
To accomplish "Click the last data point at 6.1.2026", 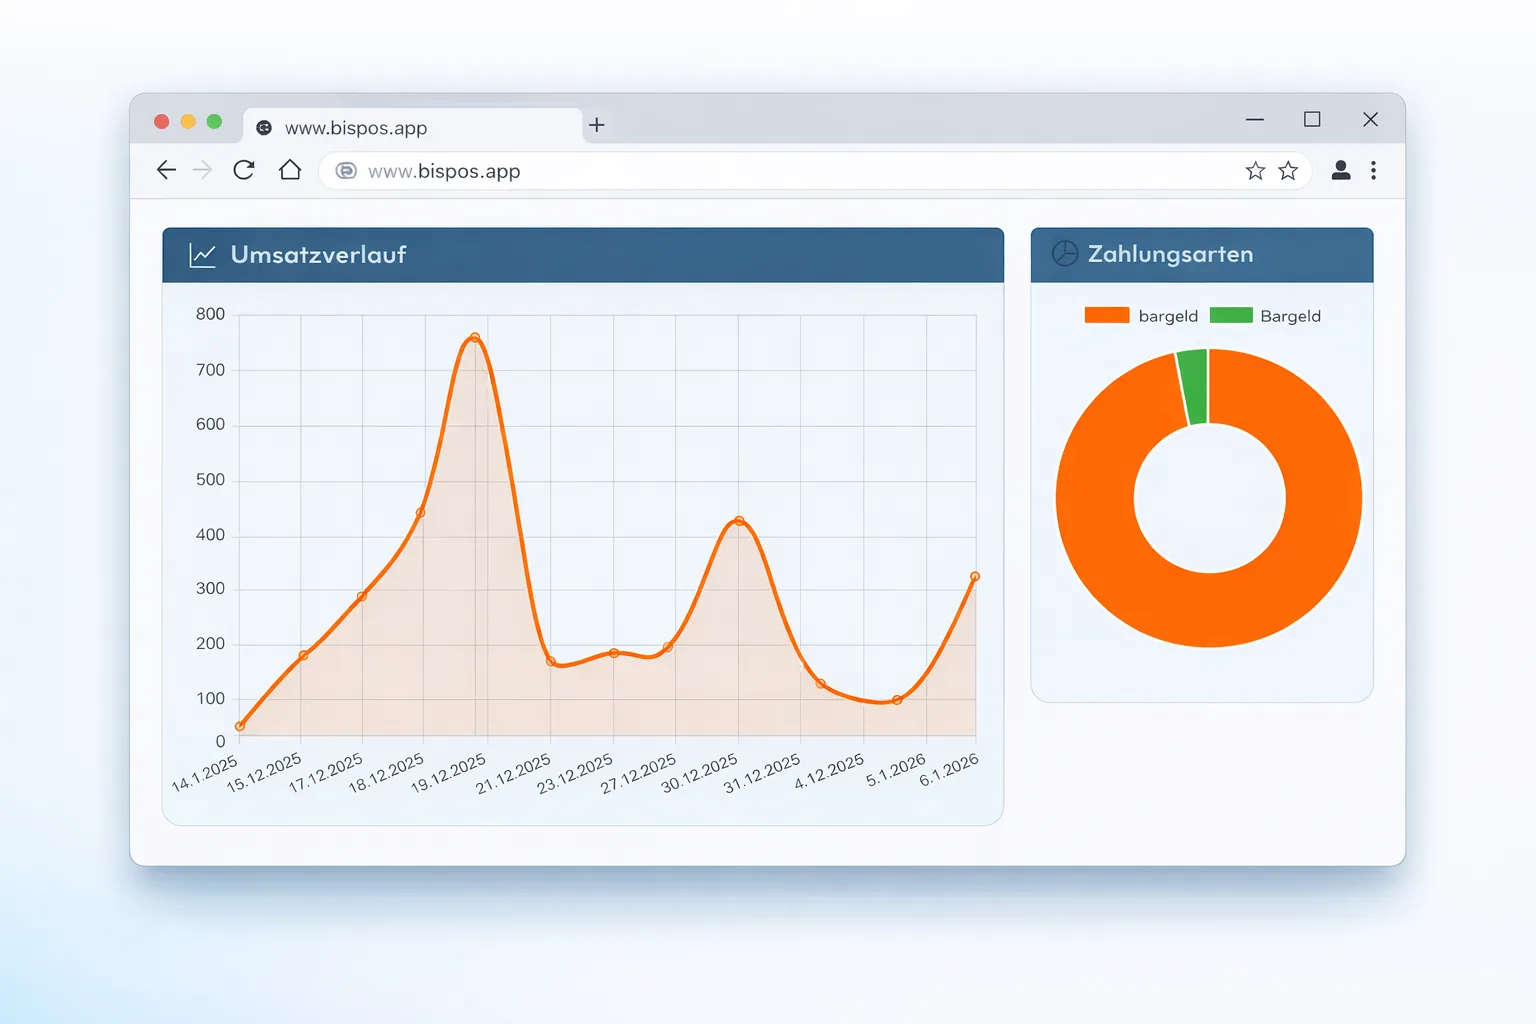I will (975, 577).
